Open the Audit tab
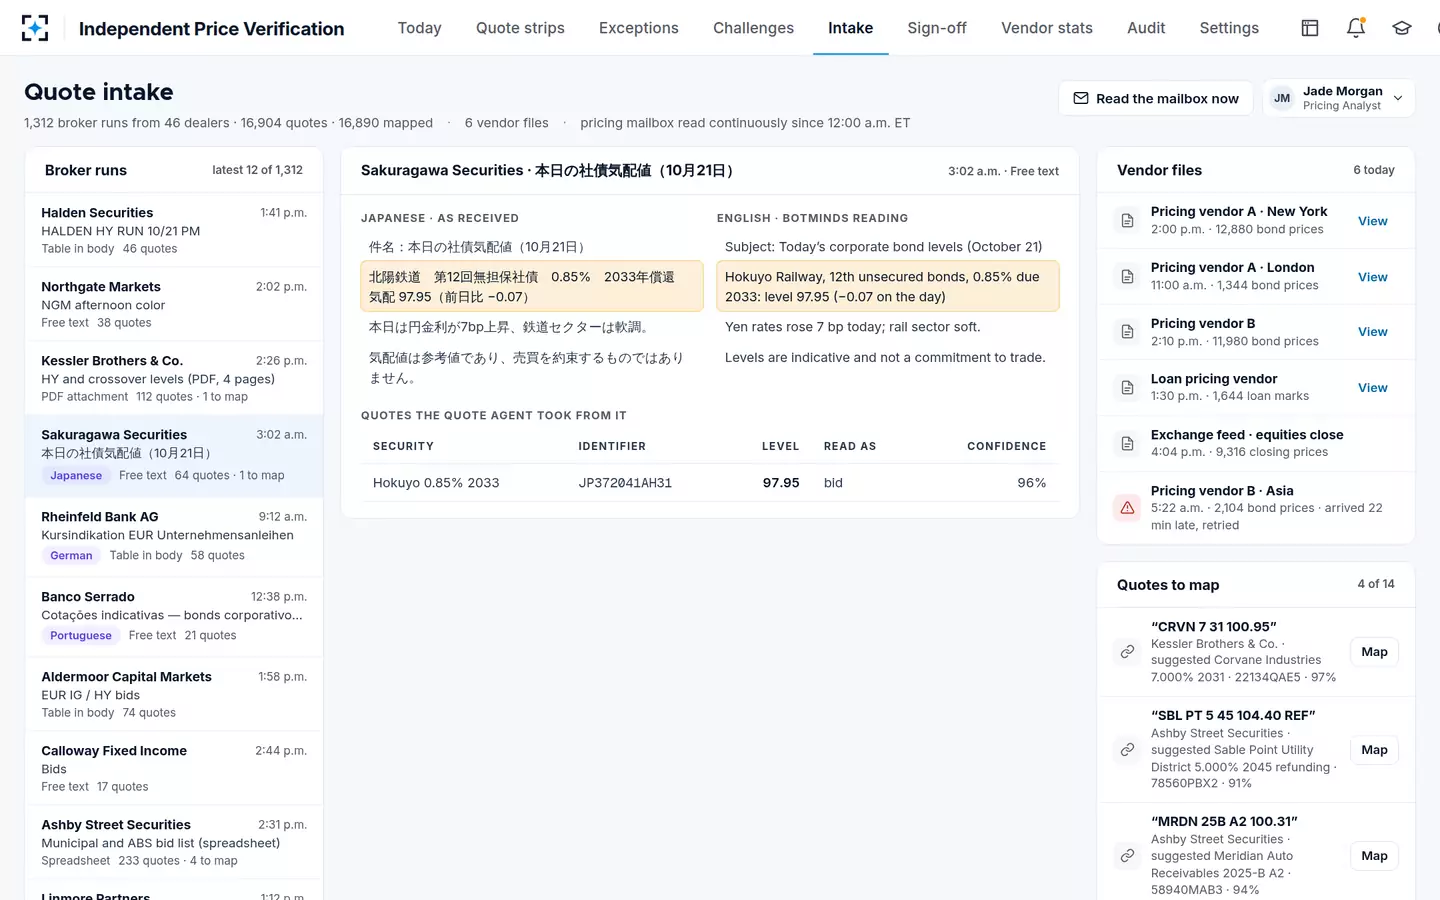The width and height of the screenshot is (1440, 900). [1146, 28]
